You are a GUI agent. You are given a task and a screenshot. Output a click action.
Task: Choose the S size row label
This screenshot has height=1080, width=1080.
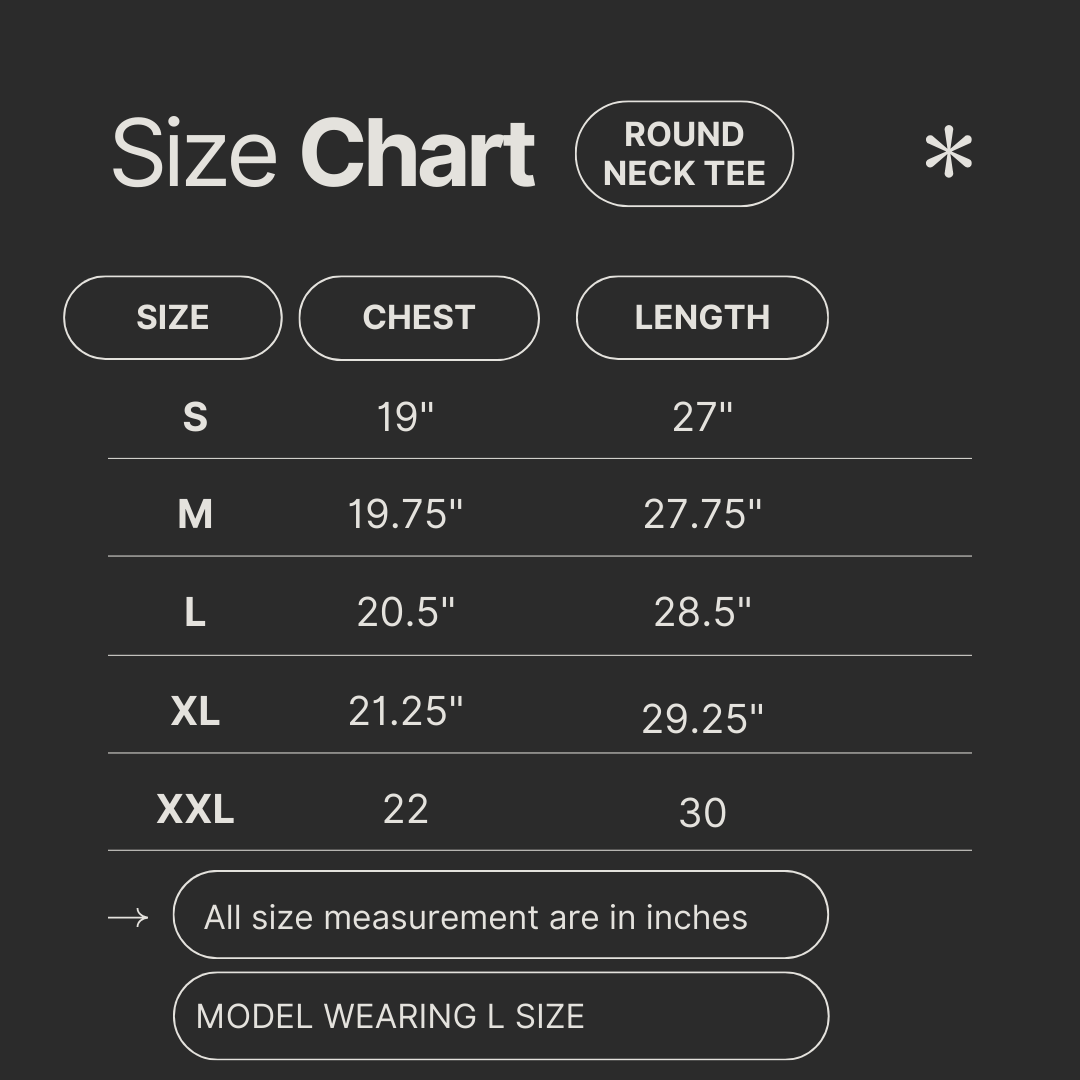tap(195, 416)
